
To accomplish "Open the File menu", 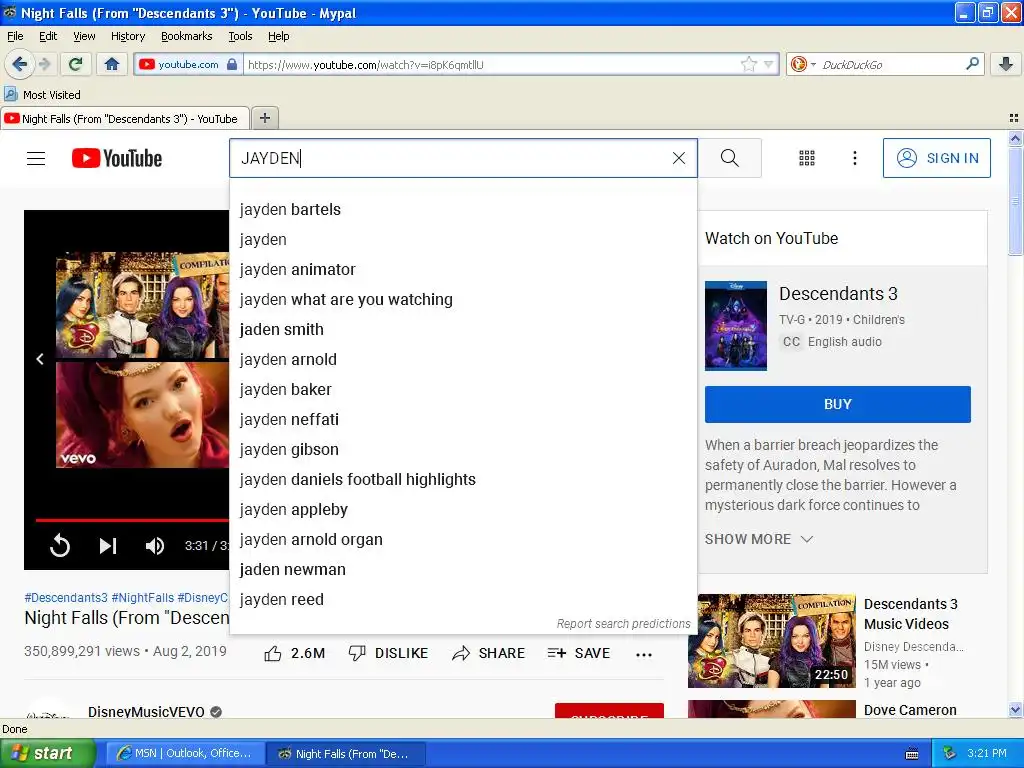I will pyautogui.click(x=15, y=36).
